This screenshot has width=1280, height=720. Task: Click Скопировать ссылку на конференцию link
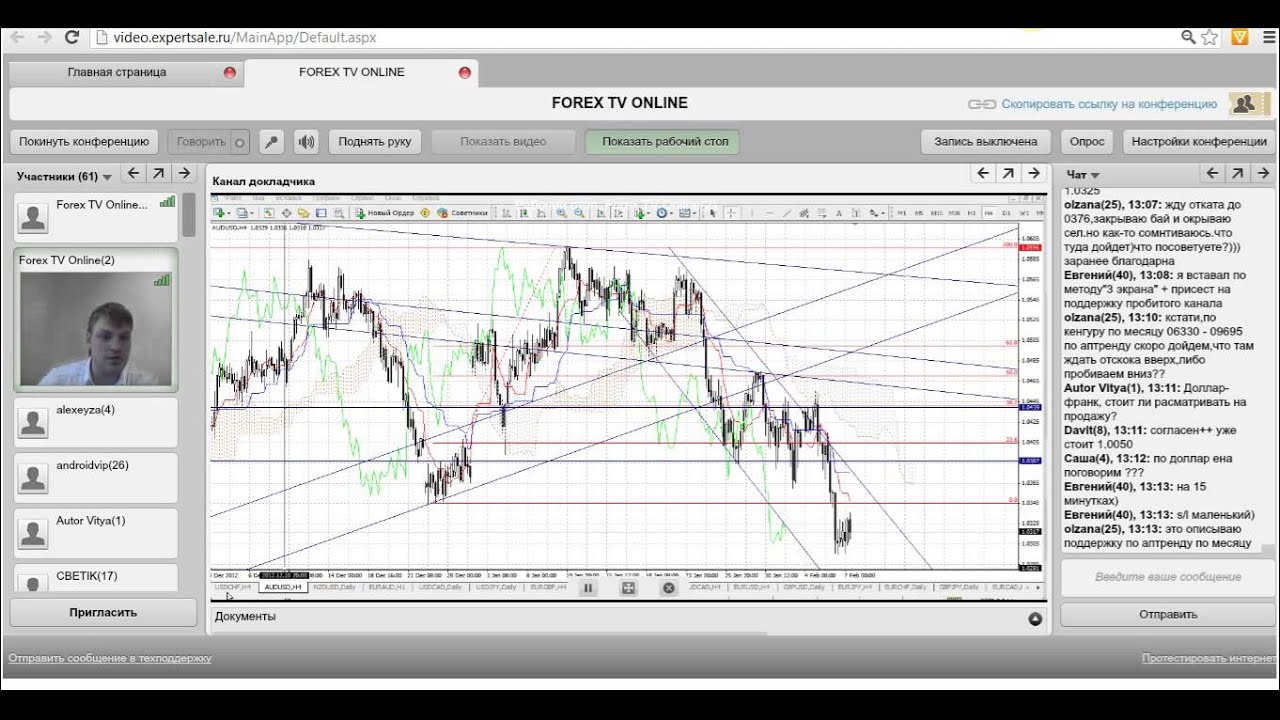point(1110,104)
